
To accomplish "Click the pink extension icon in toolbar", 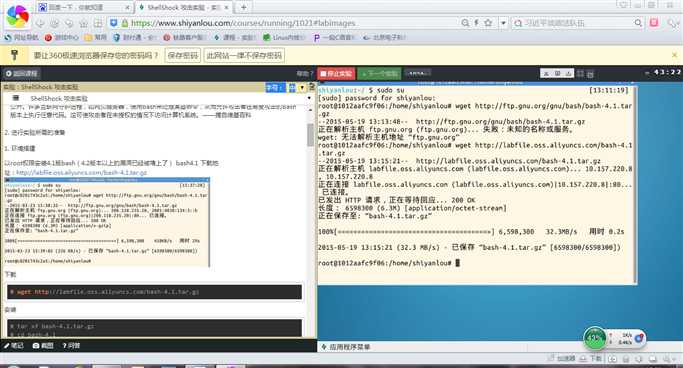I will coord(654,22).
